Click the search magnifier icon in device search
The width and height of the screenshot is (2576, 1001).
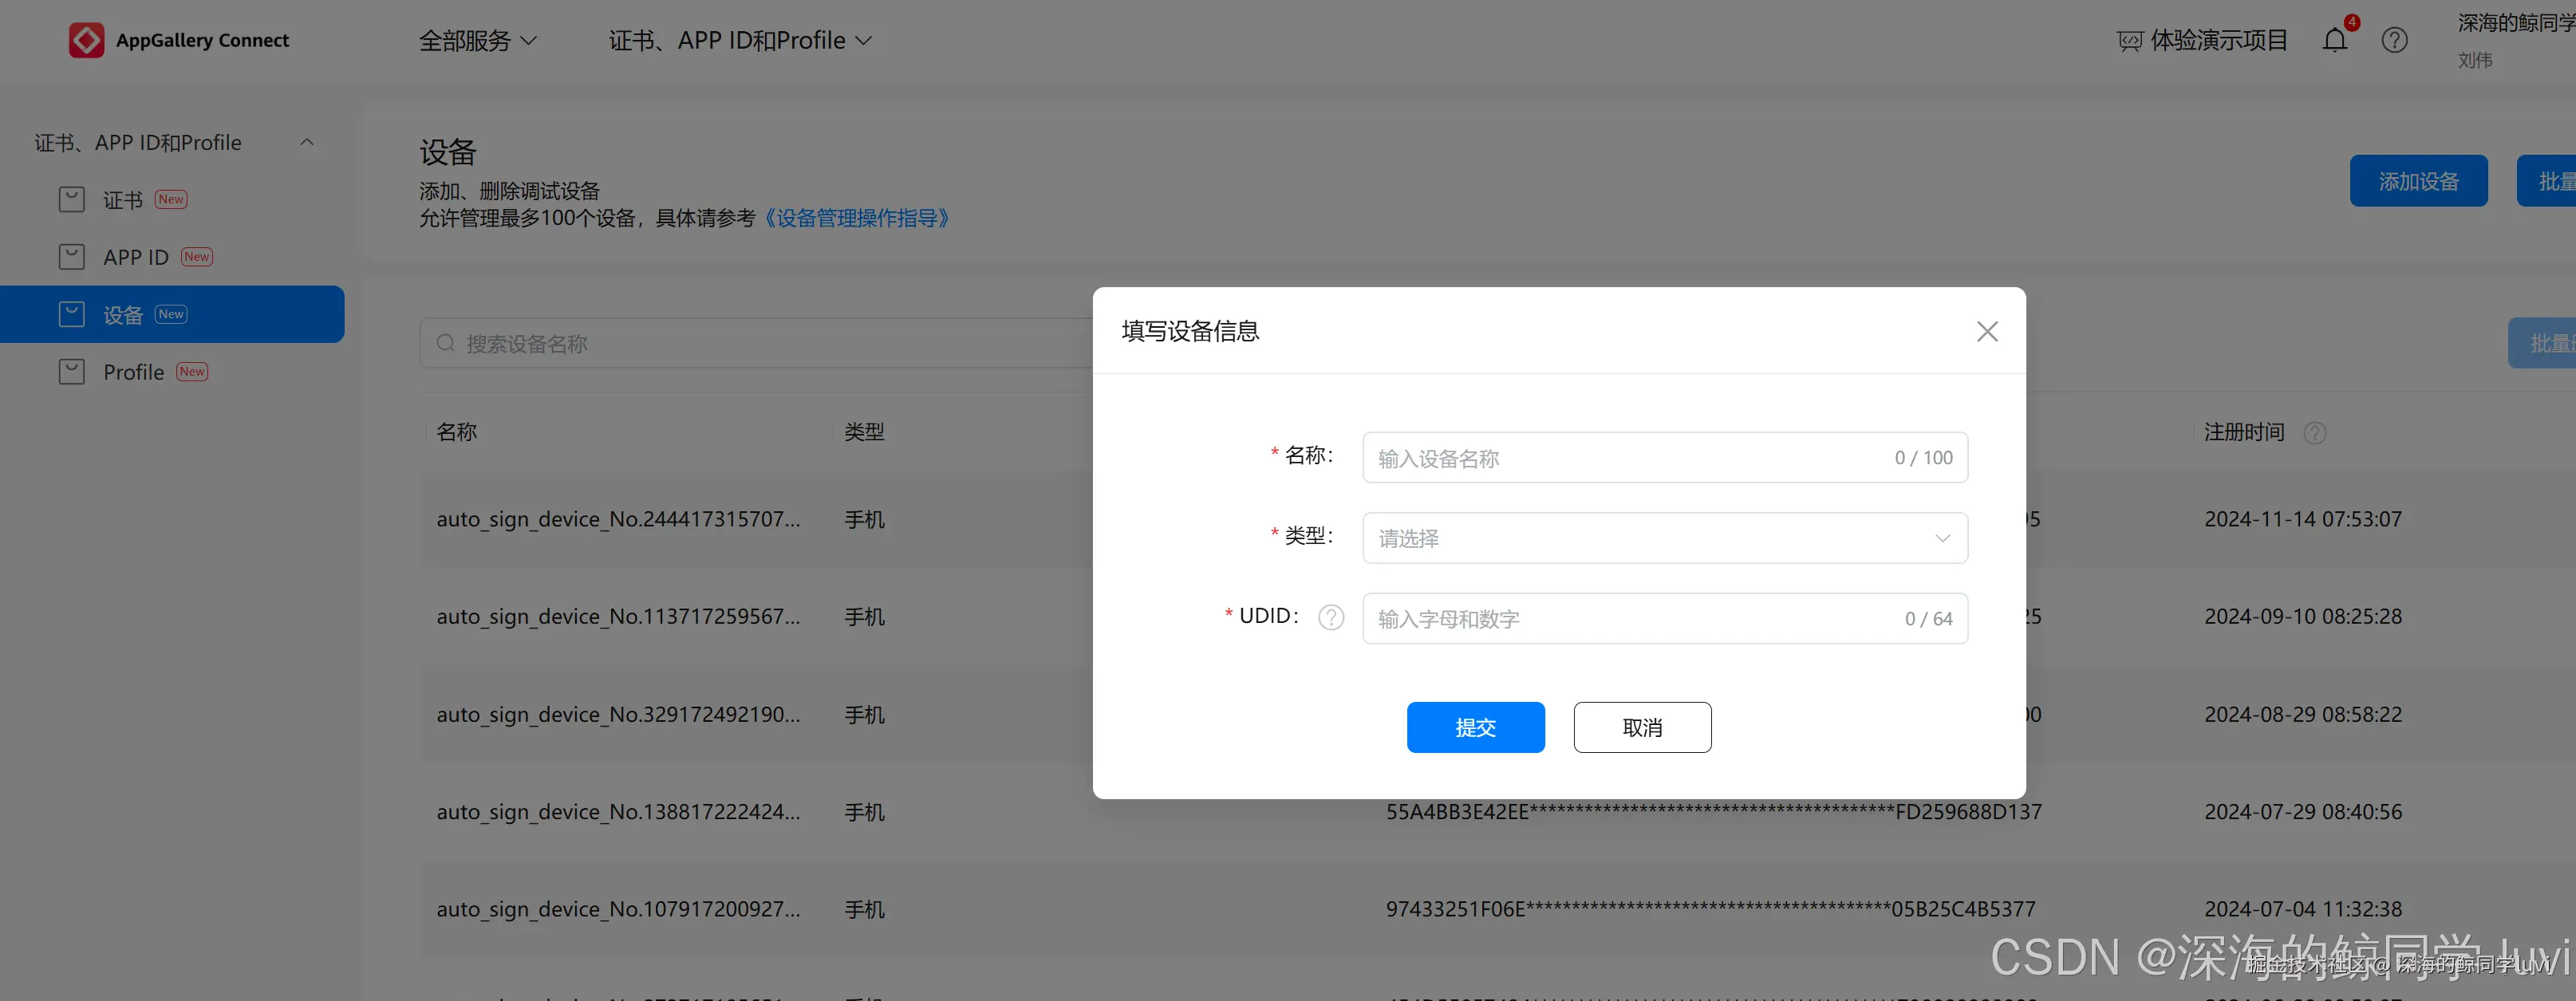[x=445, y=343]
